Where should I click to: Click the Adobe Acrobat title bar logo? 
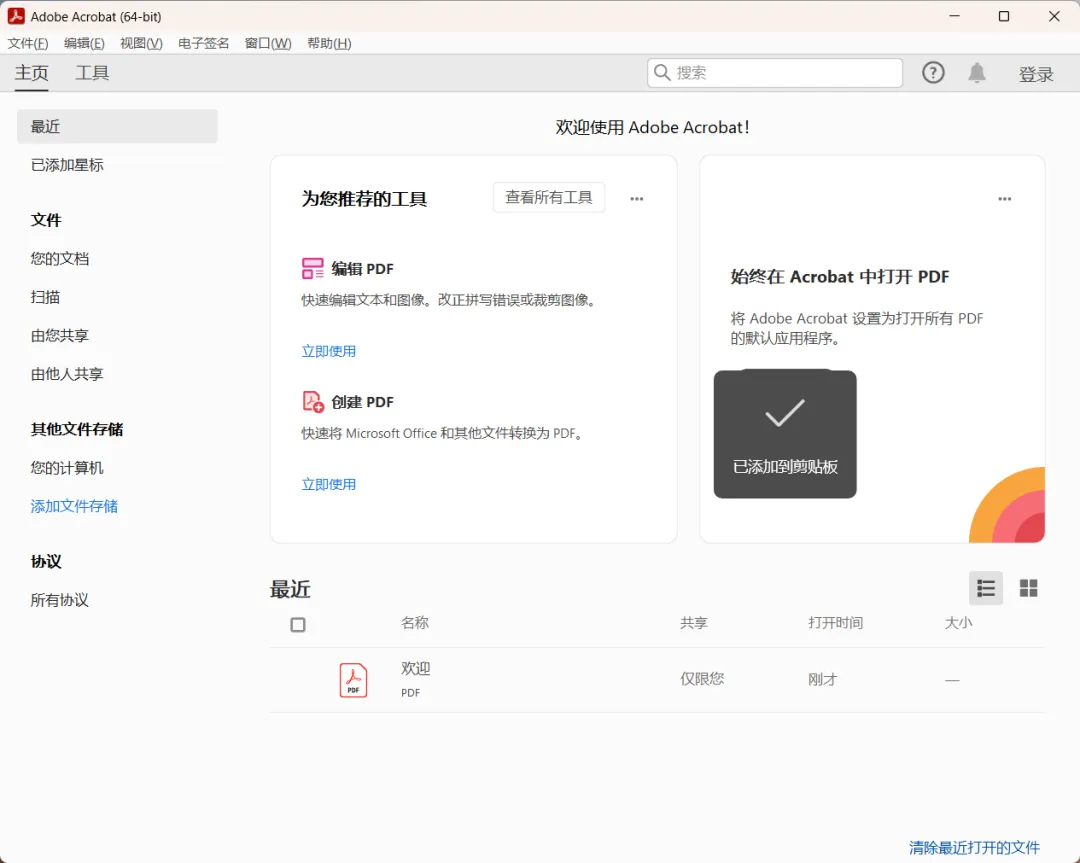[x=16, y=16]
